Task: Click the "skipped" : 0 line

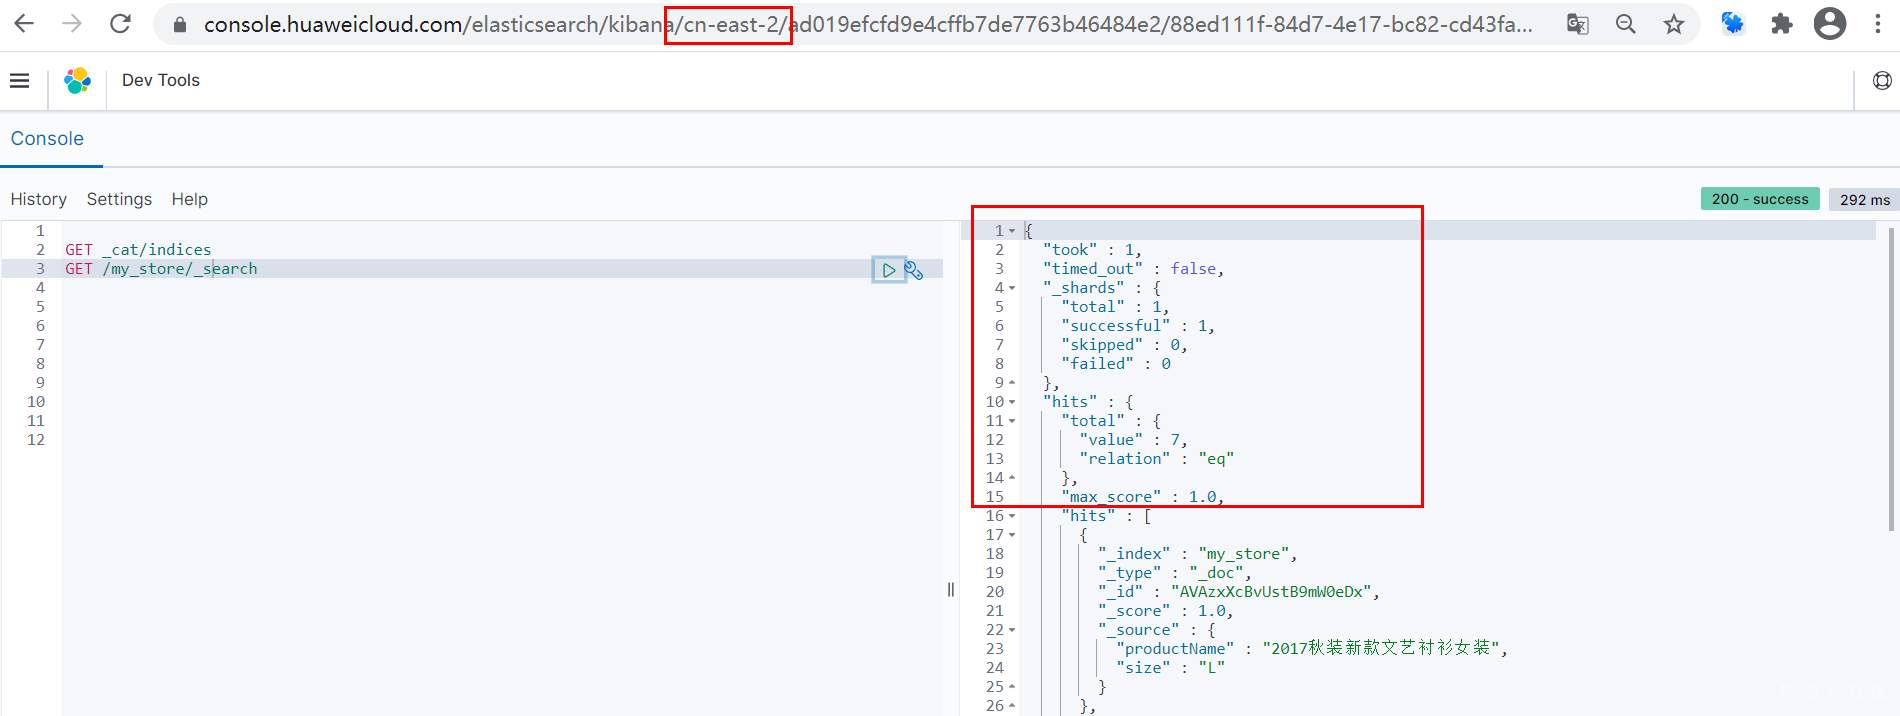Action: coord(1124,345)
